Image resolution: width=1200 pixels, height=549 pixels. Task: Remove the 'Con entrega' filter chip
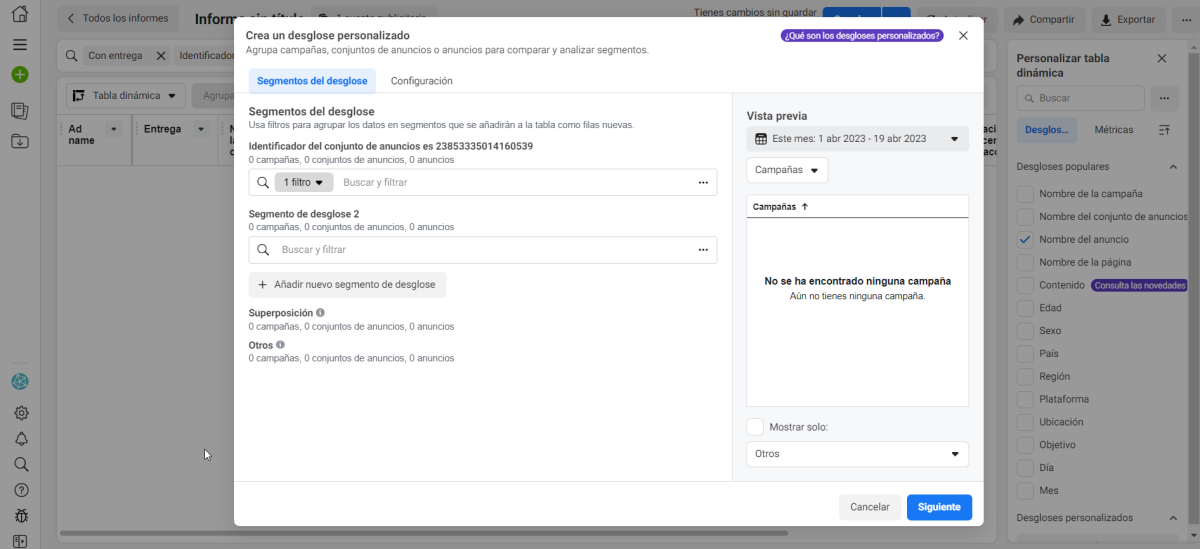pos(161,56)
